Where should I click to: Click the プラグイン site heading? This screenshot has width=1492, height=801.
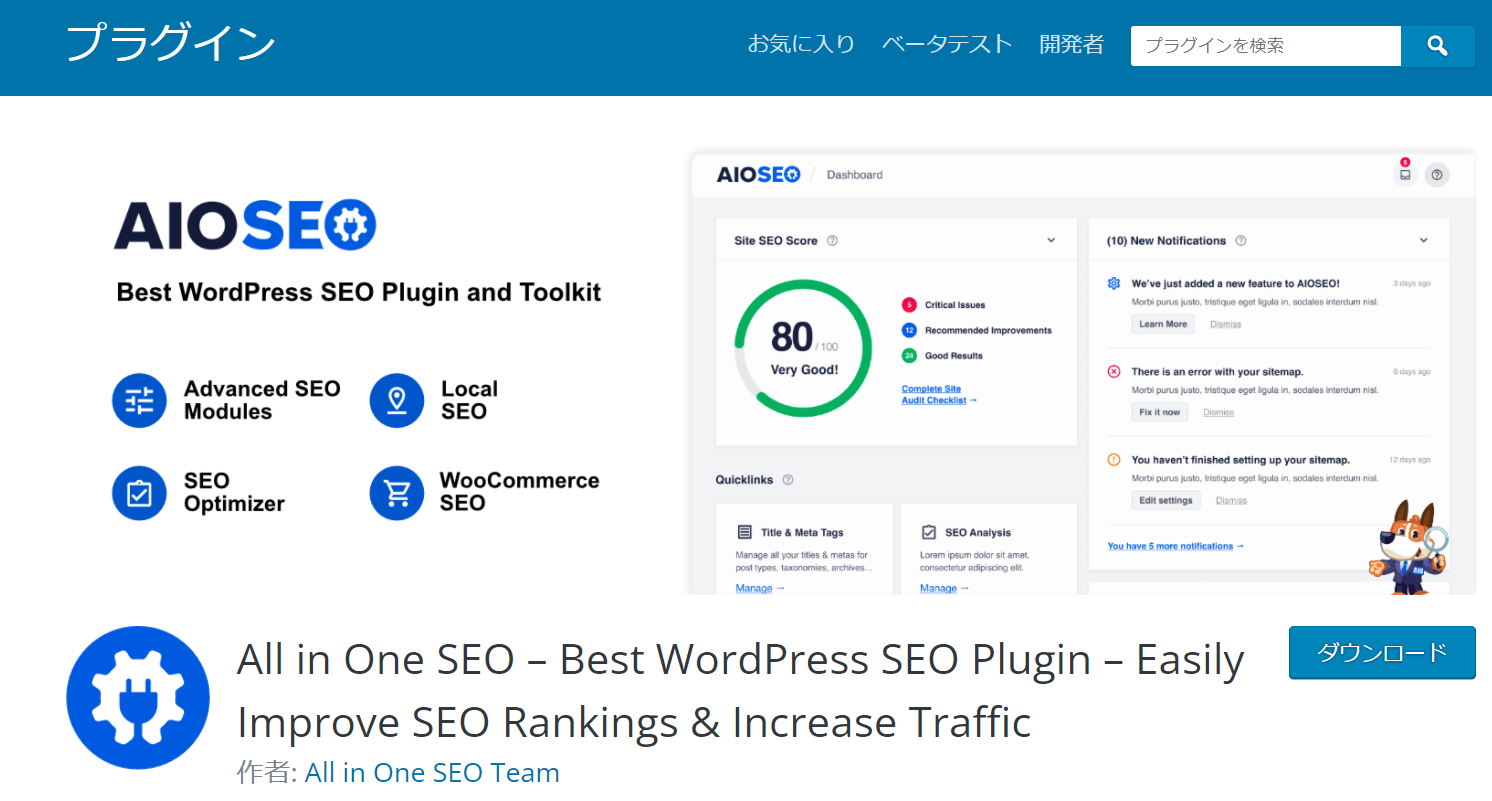pyautogui.click(x=170, y=45)
